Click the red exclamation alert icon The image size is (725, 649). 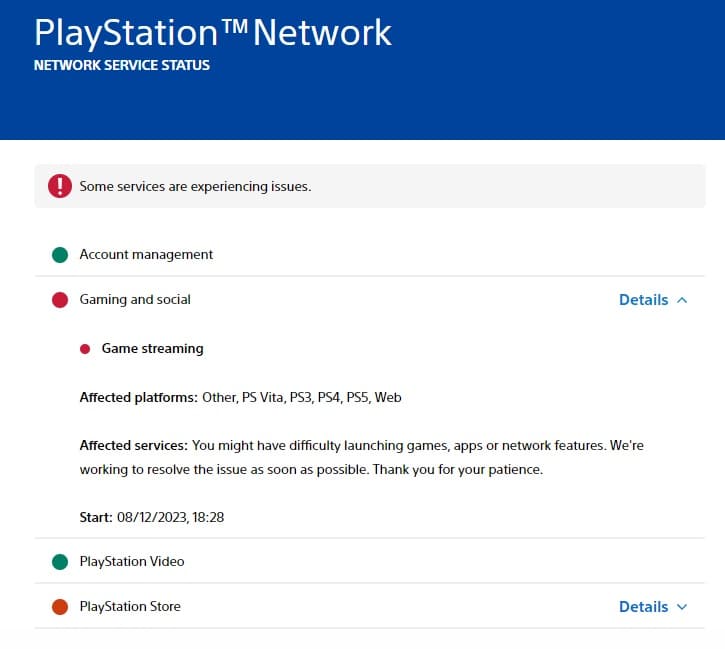(x=60, y=186)
